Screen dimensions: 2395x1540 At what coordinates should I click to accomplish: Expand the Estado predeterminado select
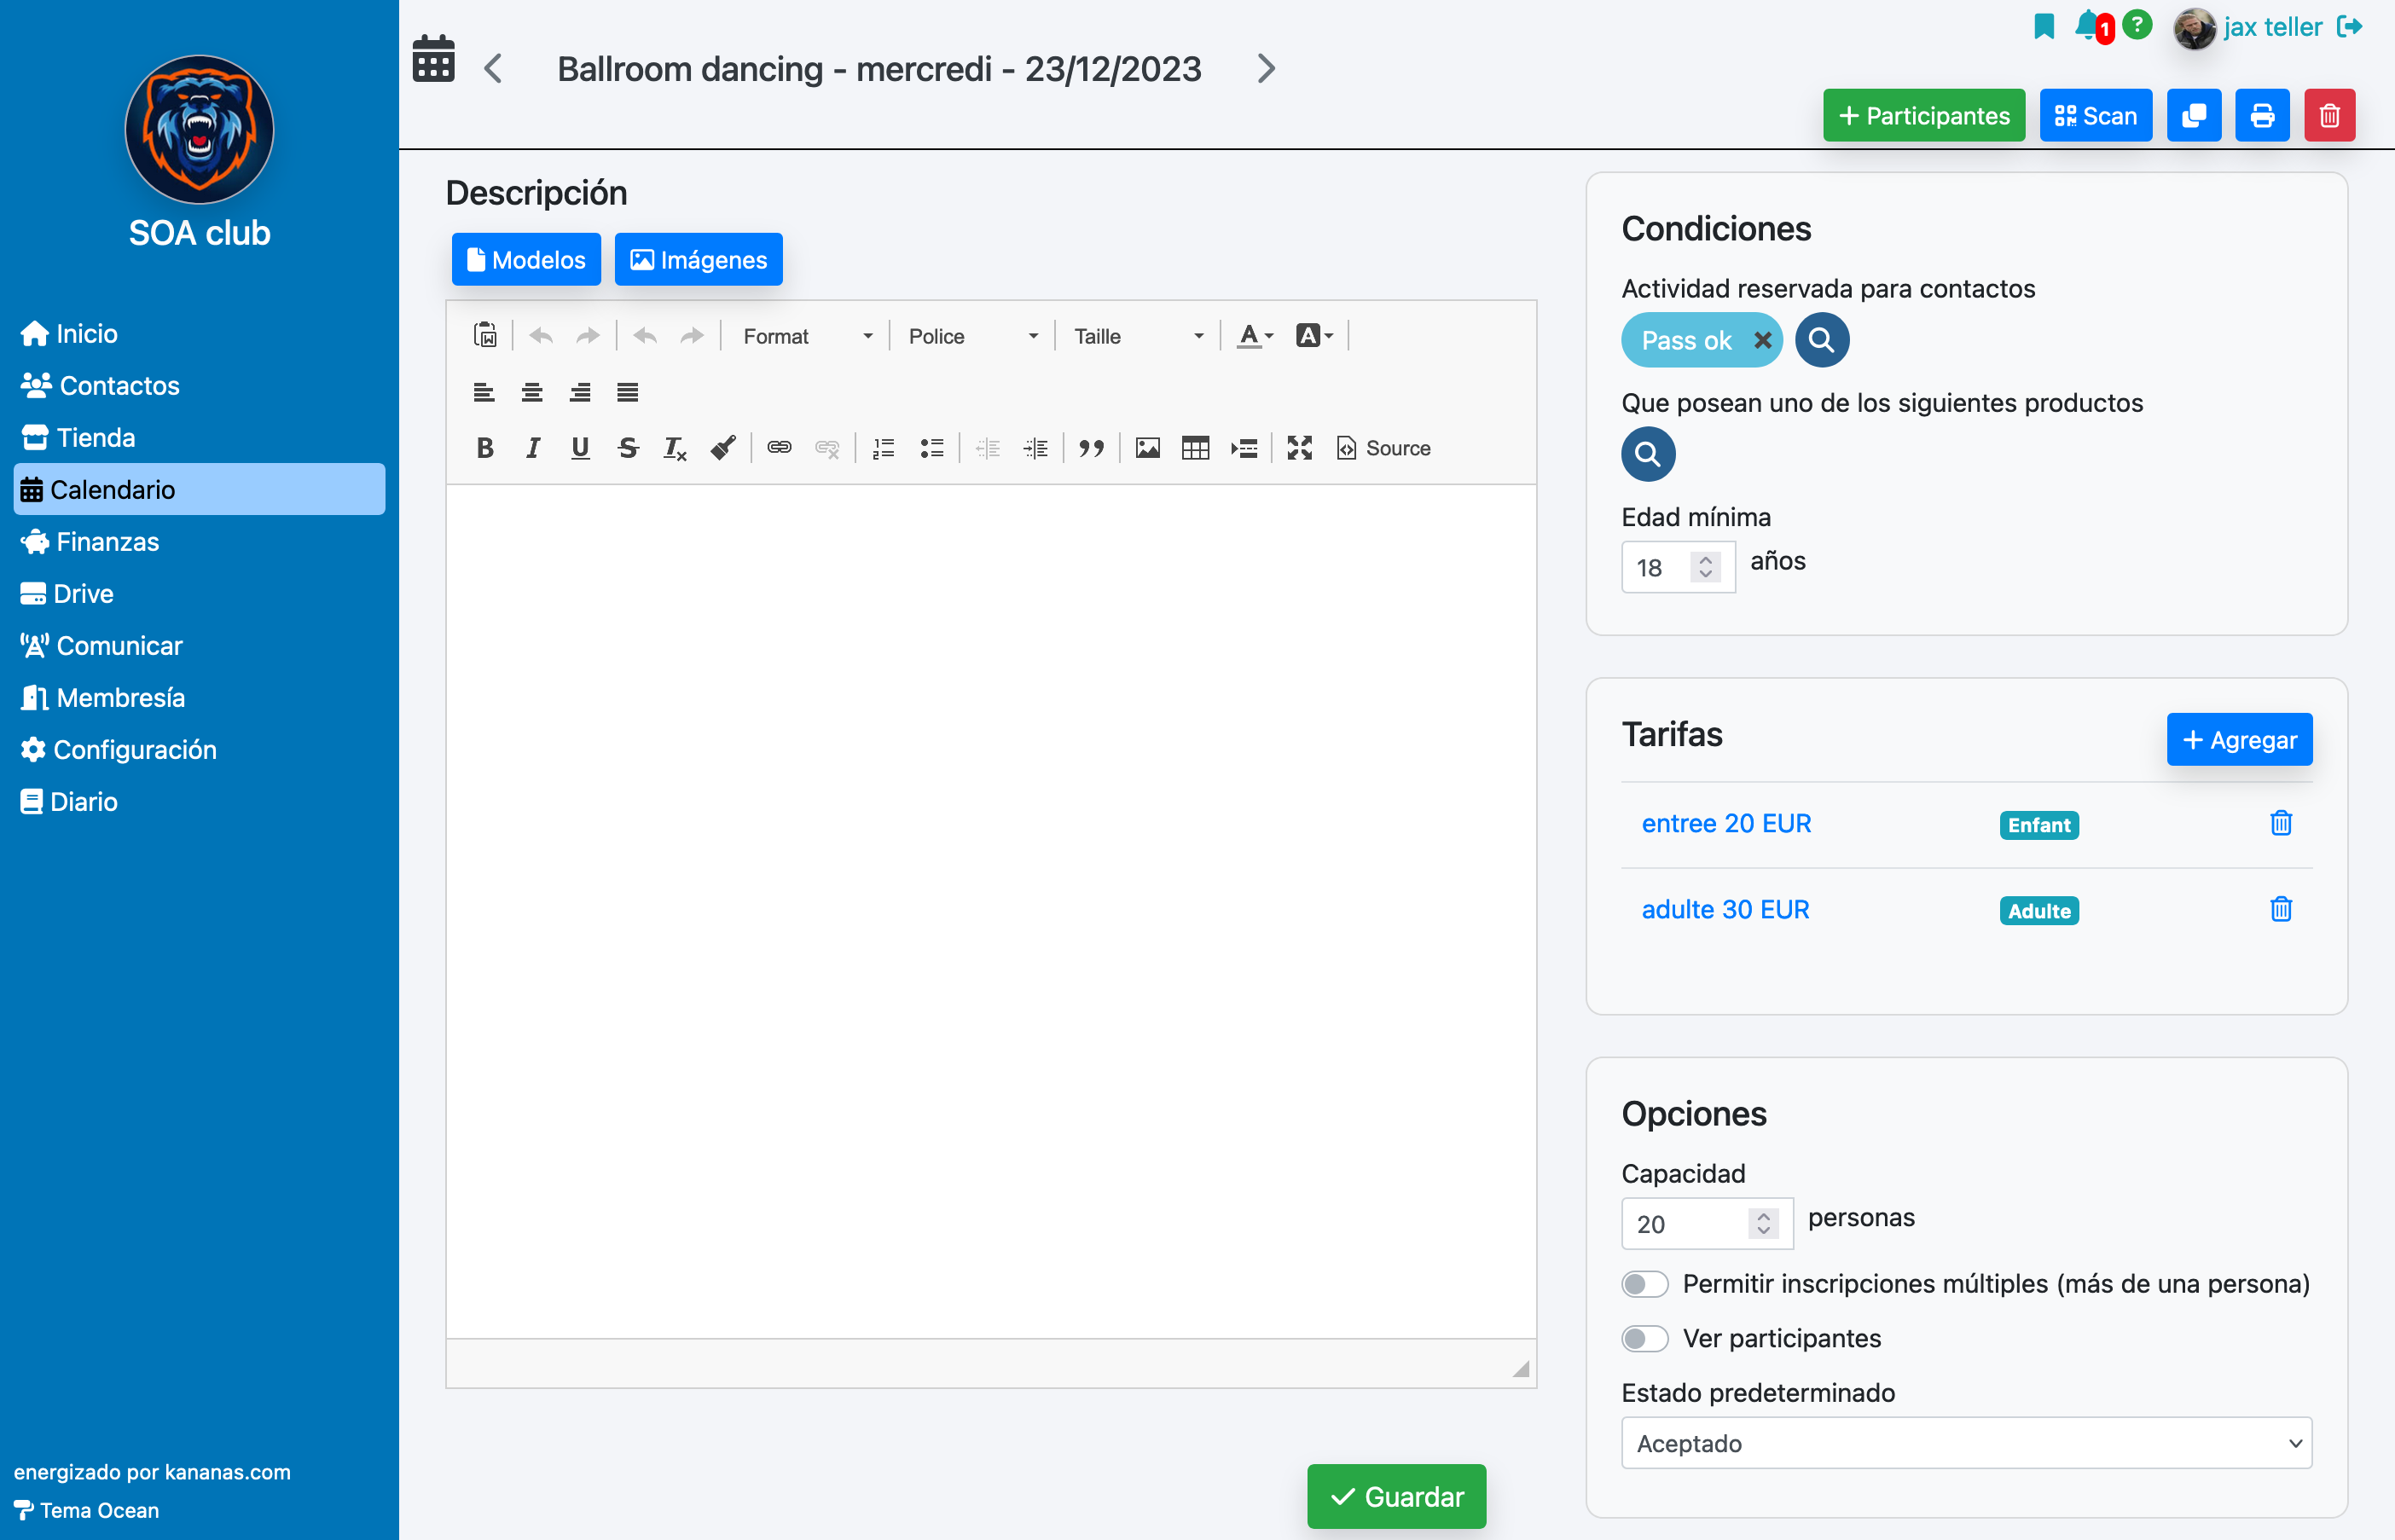(1966, 1443)
